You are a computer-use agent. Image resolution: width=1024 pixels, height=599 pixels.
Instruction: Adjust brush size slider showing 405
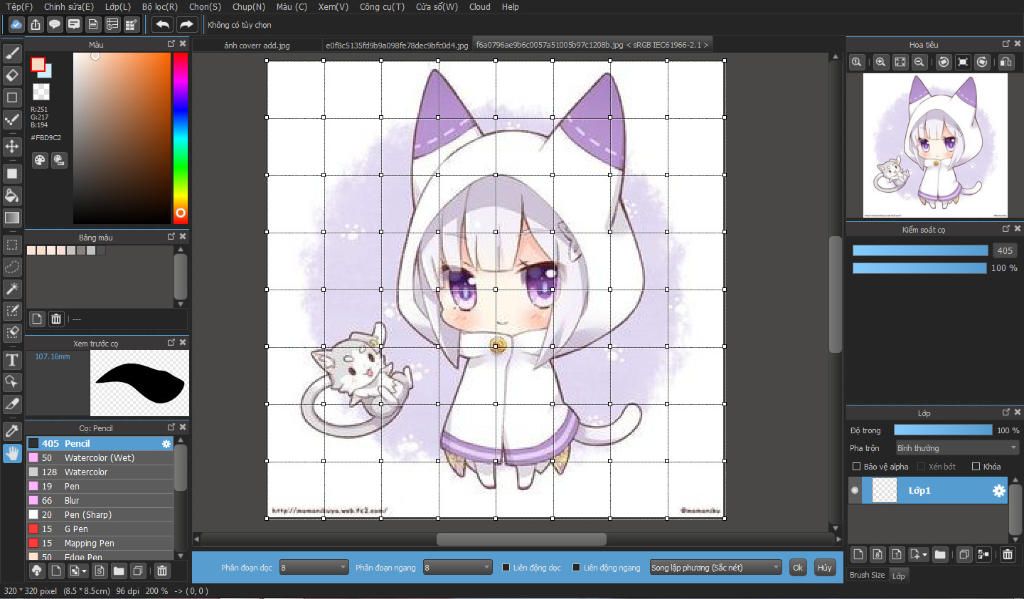tap(920, 250)
